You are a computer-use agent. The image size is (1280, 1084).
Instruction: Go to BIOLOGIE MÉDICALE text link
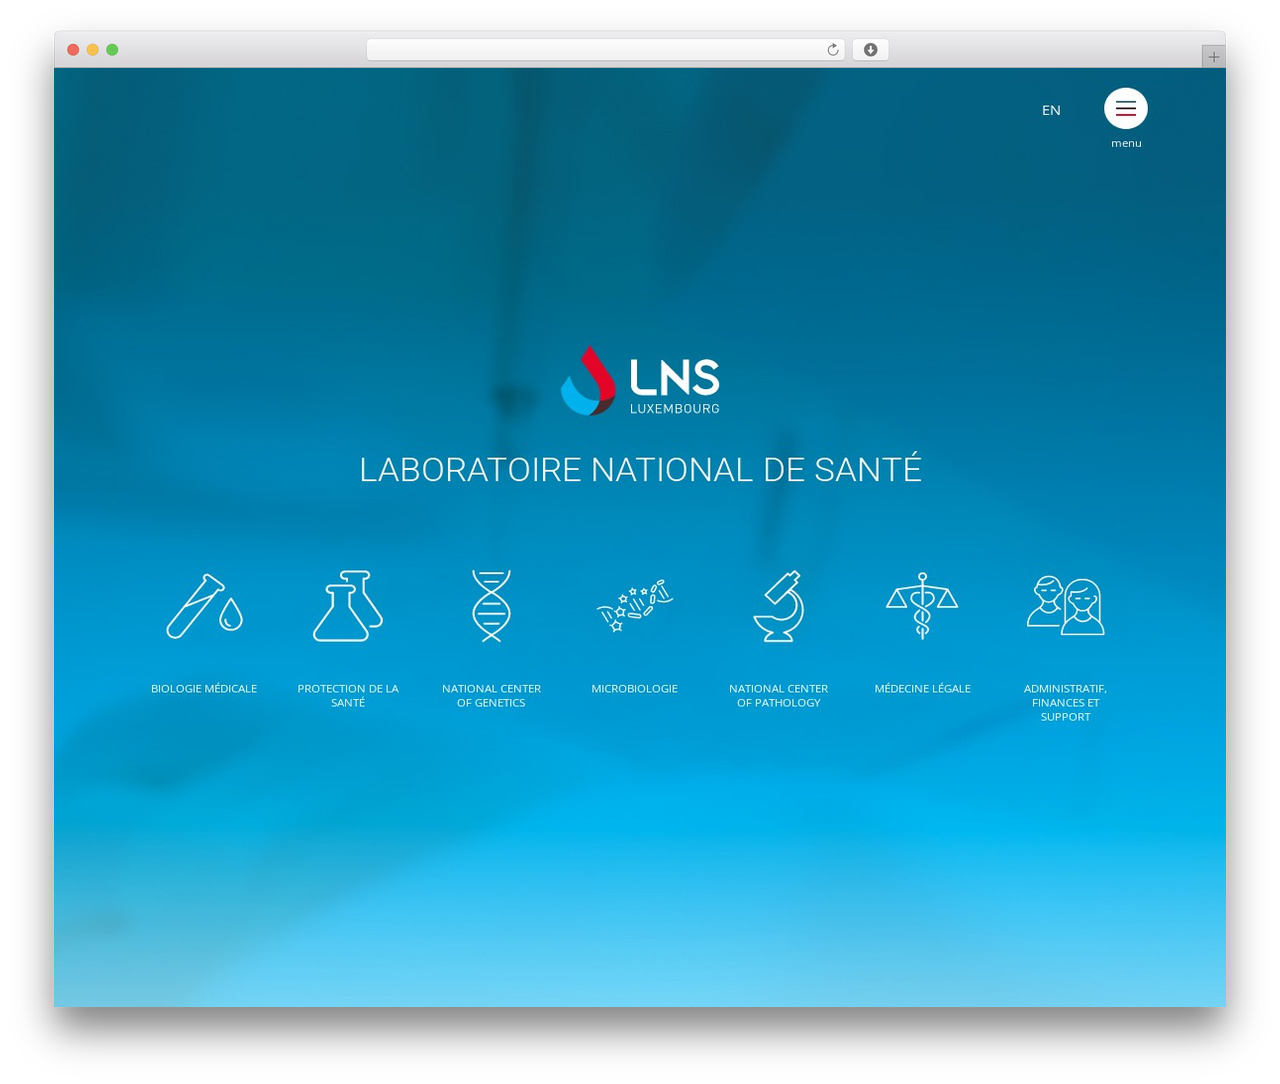pos(204,688)
